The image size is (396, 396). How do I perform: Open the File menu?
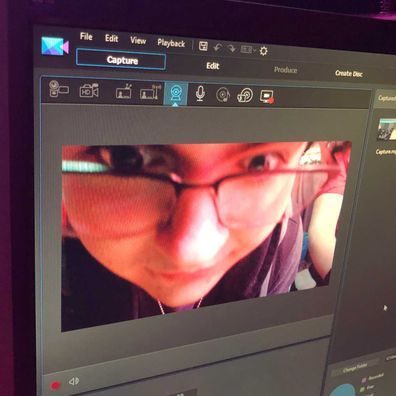coord(86,37)
